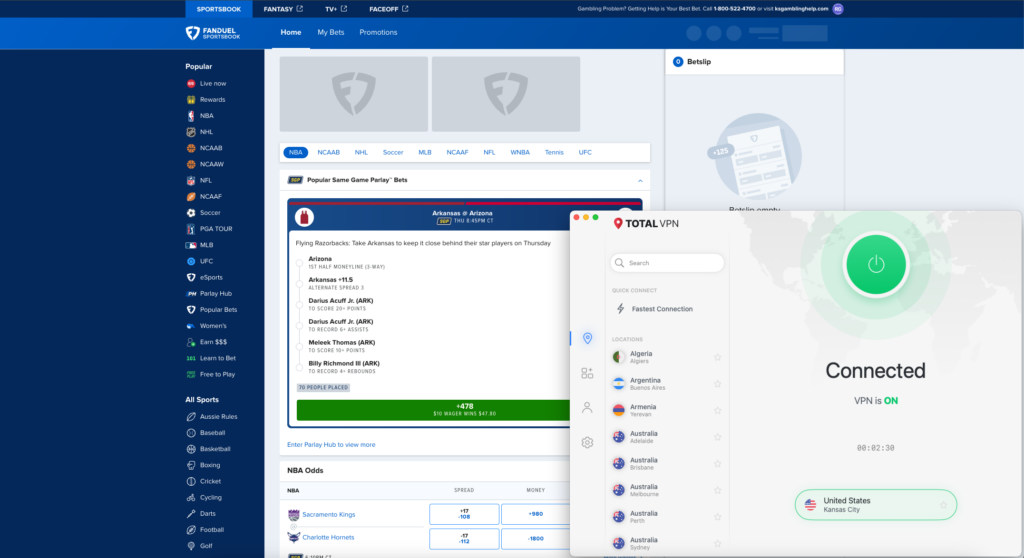This screenshot has width=1024, height=558.
Task: Select the NBA icon in the Popular sidebar
Action: pos(191,116)
